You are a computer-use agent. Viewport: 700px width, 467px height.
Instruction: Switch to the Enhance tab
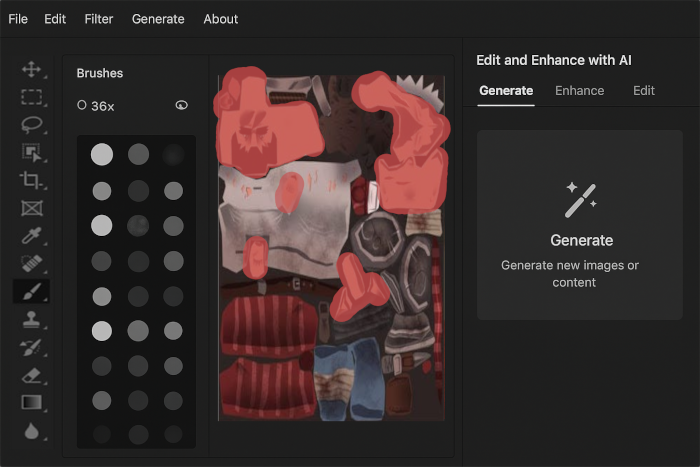click(x=579, y=91)
